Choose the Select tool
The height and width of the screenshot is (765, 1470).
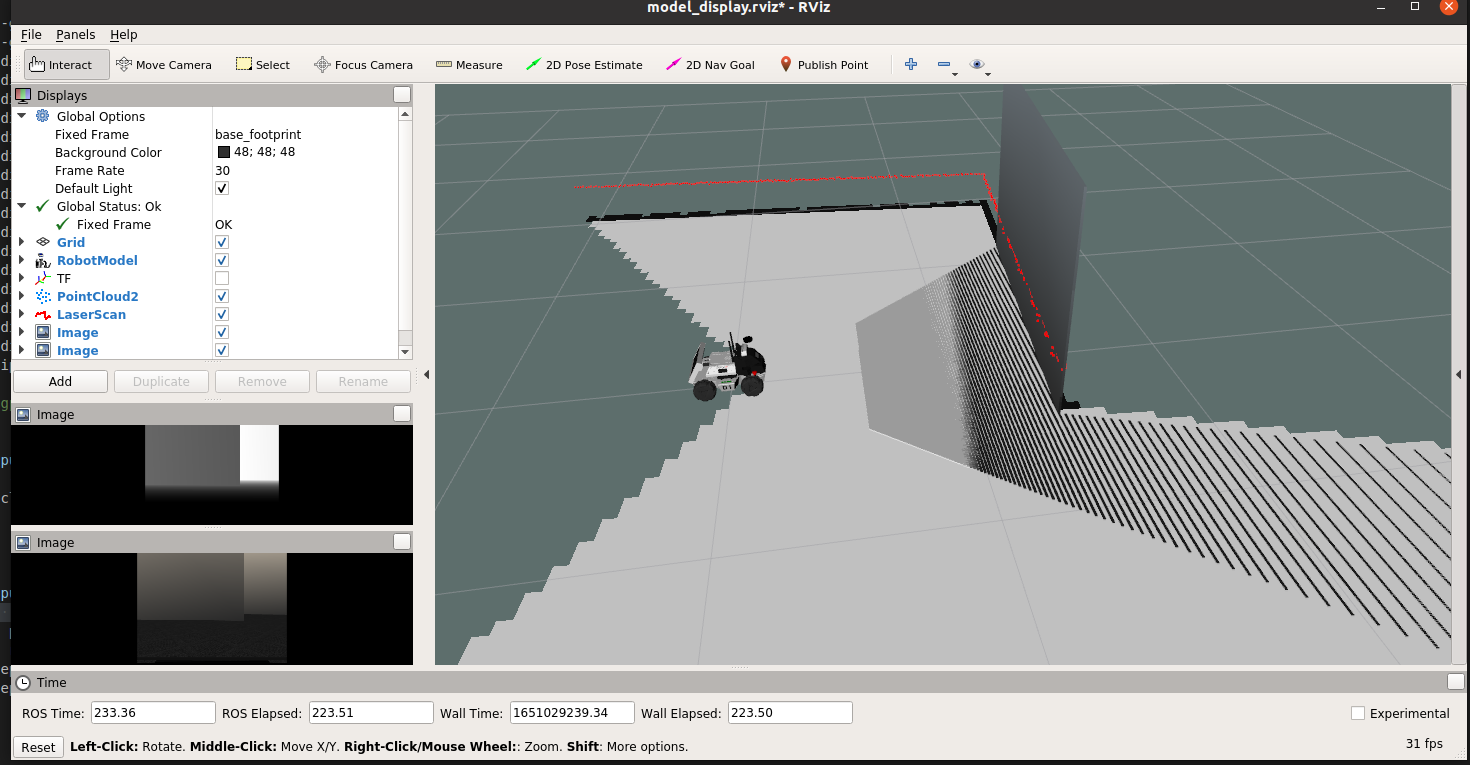coord(262,64)
